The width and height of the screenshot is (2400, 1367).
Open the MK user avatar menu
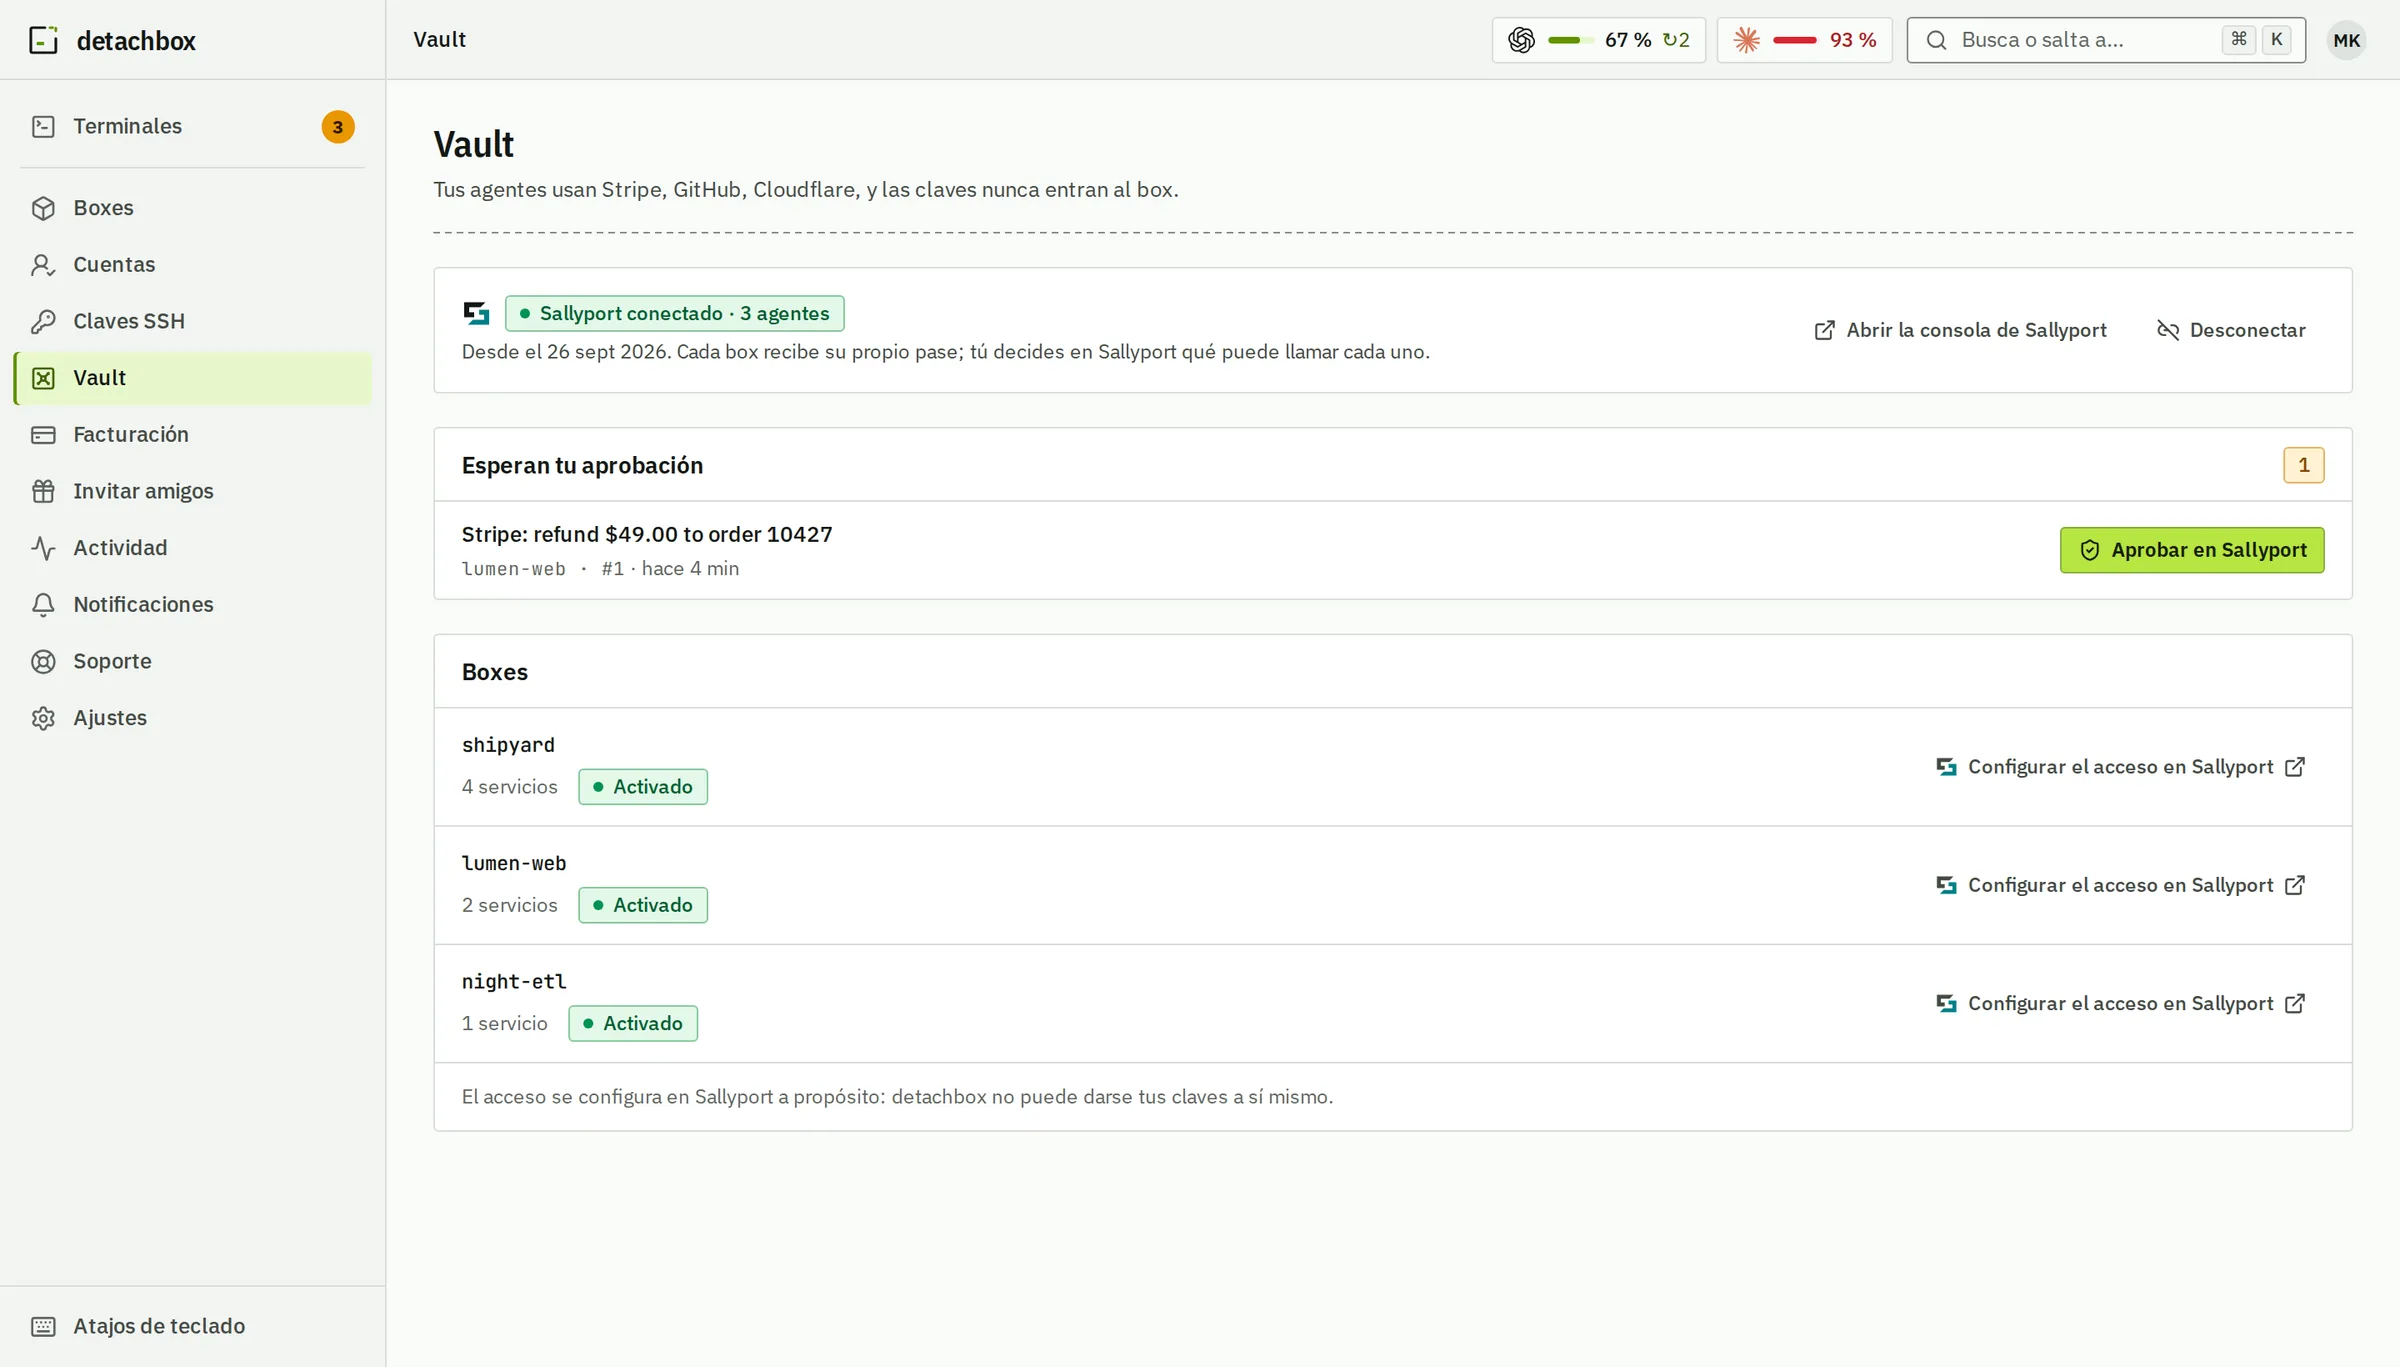click(x=2346, y=40)
